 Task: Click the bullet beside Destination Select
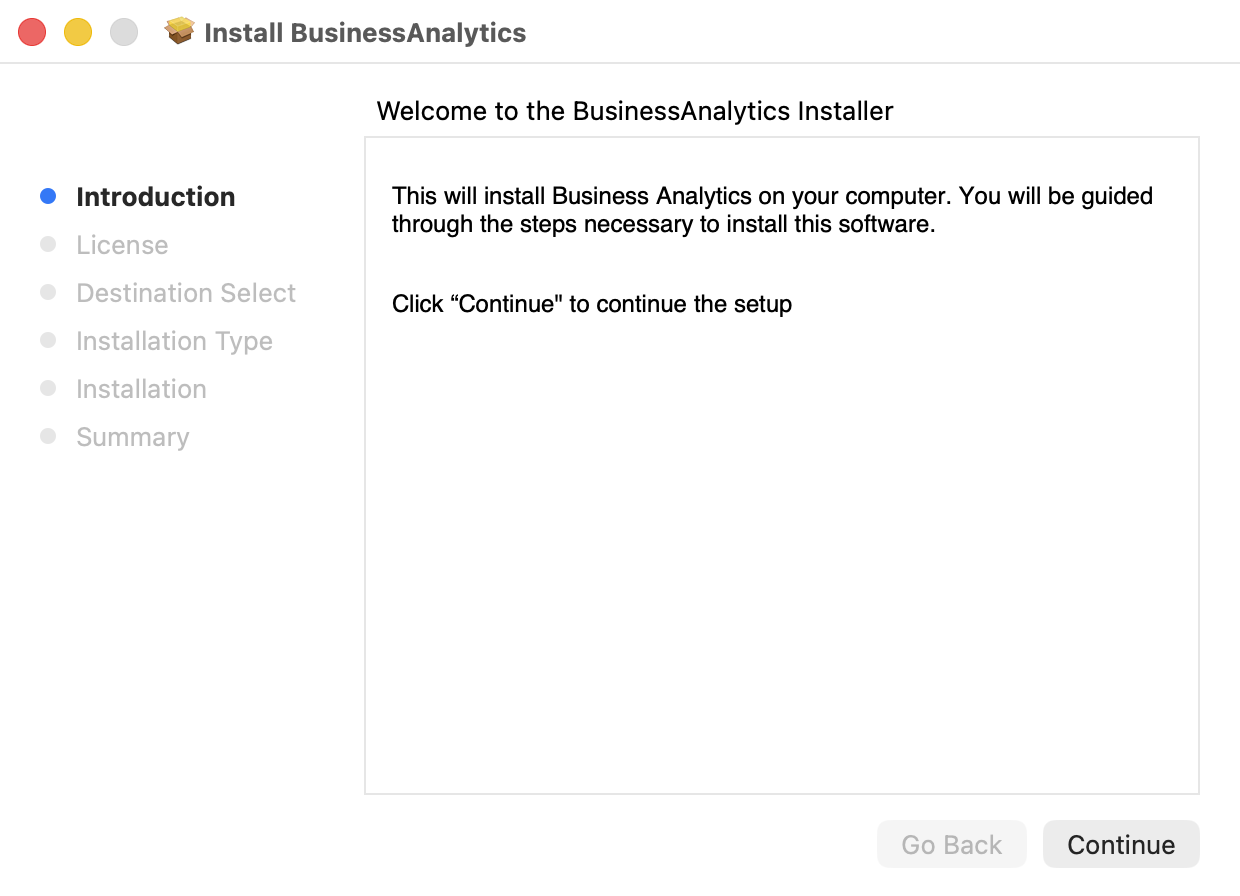48,293
